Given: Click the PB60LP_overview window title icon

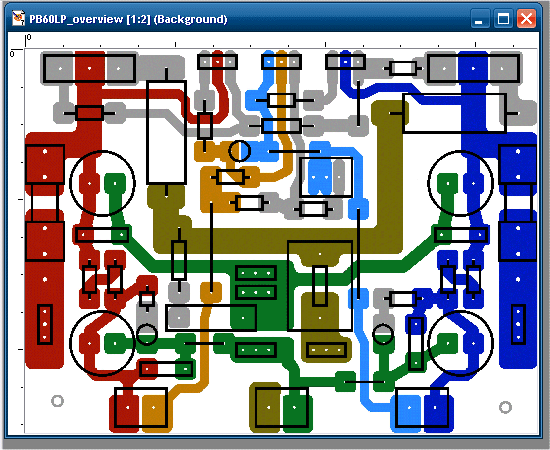Looking at the screenshot, I should pos(18,18).
